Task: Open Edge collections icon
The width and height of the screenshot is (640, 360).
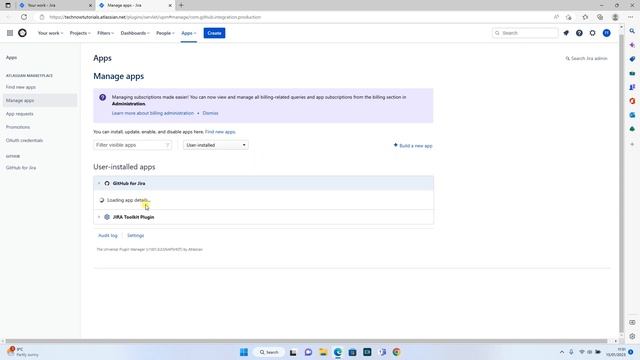Action: [600, 17]
